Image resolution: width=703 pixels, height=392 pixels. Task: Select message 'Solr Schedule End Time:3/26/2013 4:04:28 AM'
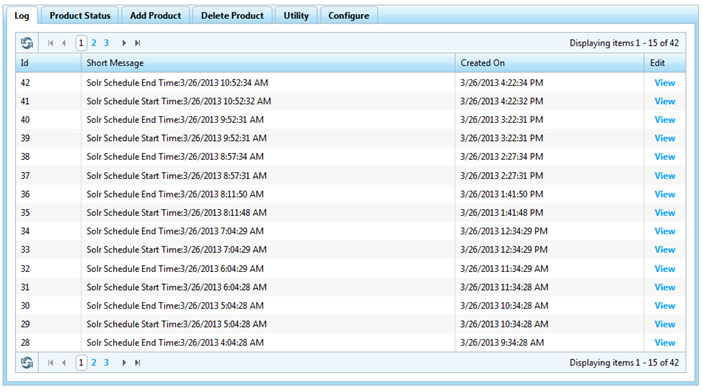point(175,343)
